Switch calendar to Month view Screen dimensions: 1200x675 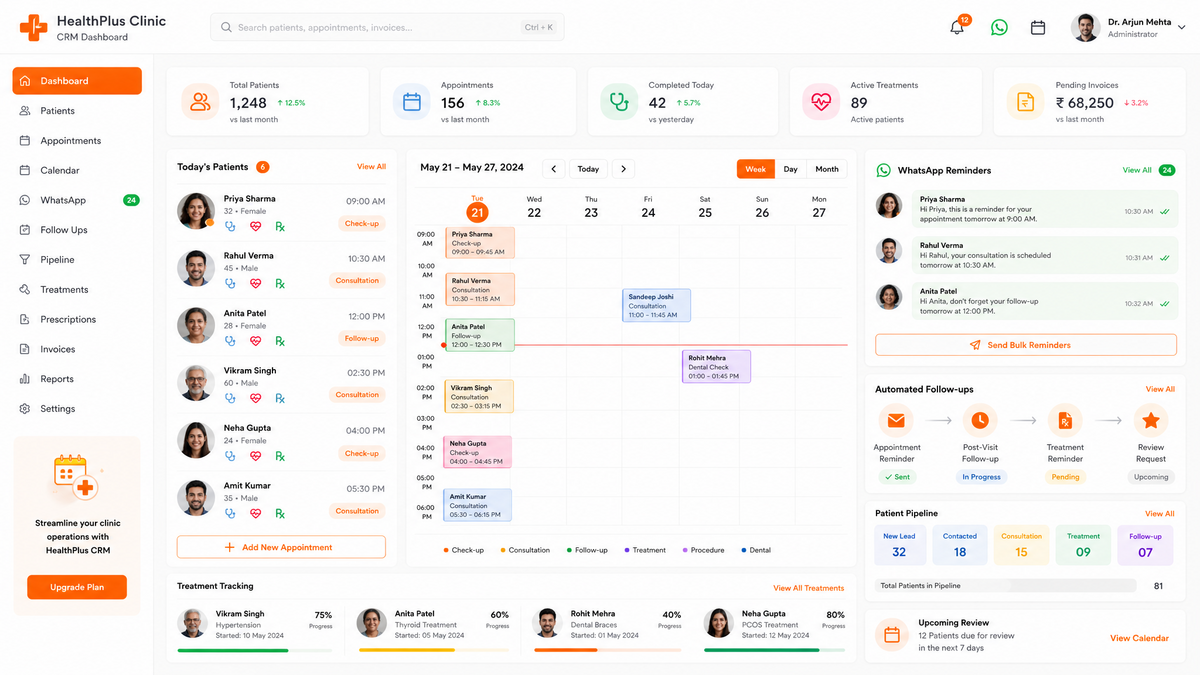pos(827,169)
